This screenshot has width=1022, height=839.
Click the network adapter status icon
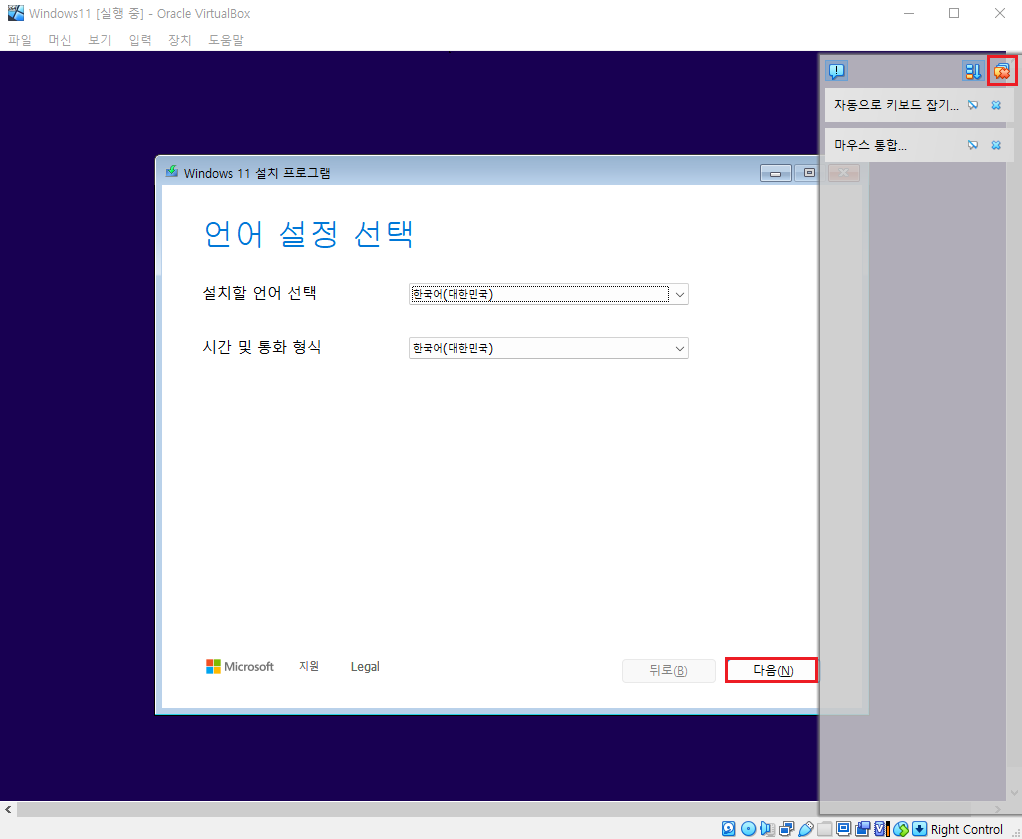(787, 829)
